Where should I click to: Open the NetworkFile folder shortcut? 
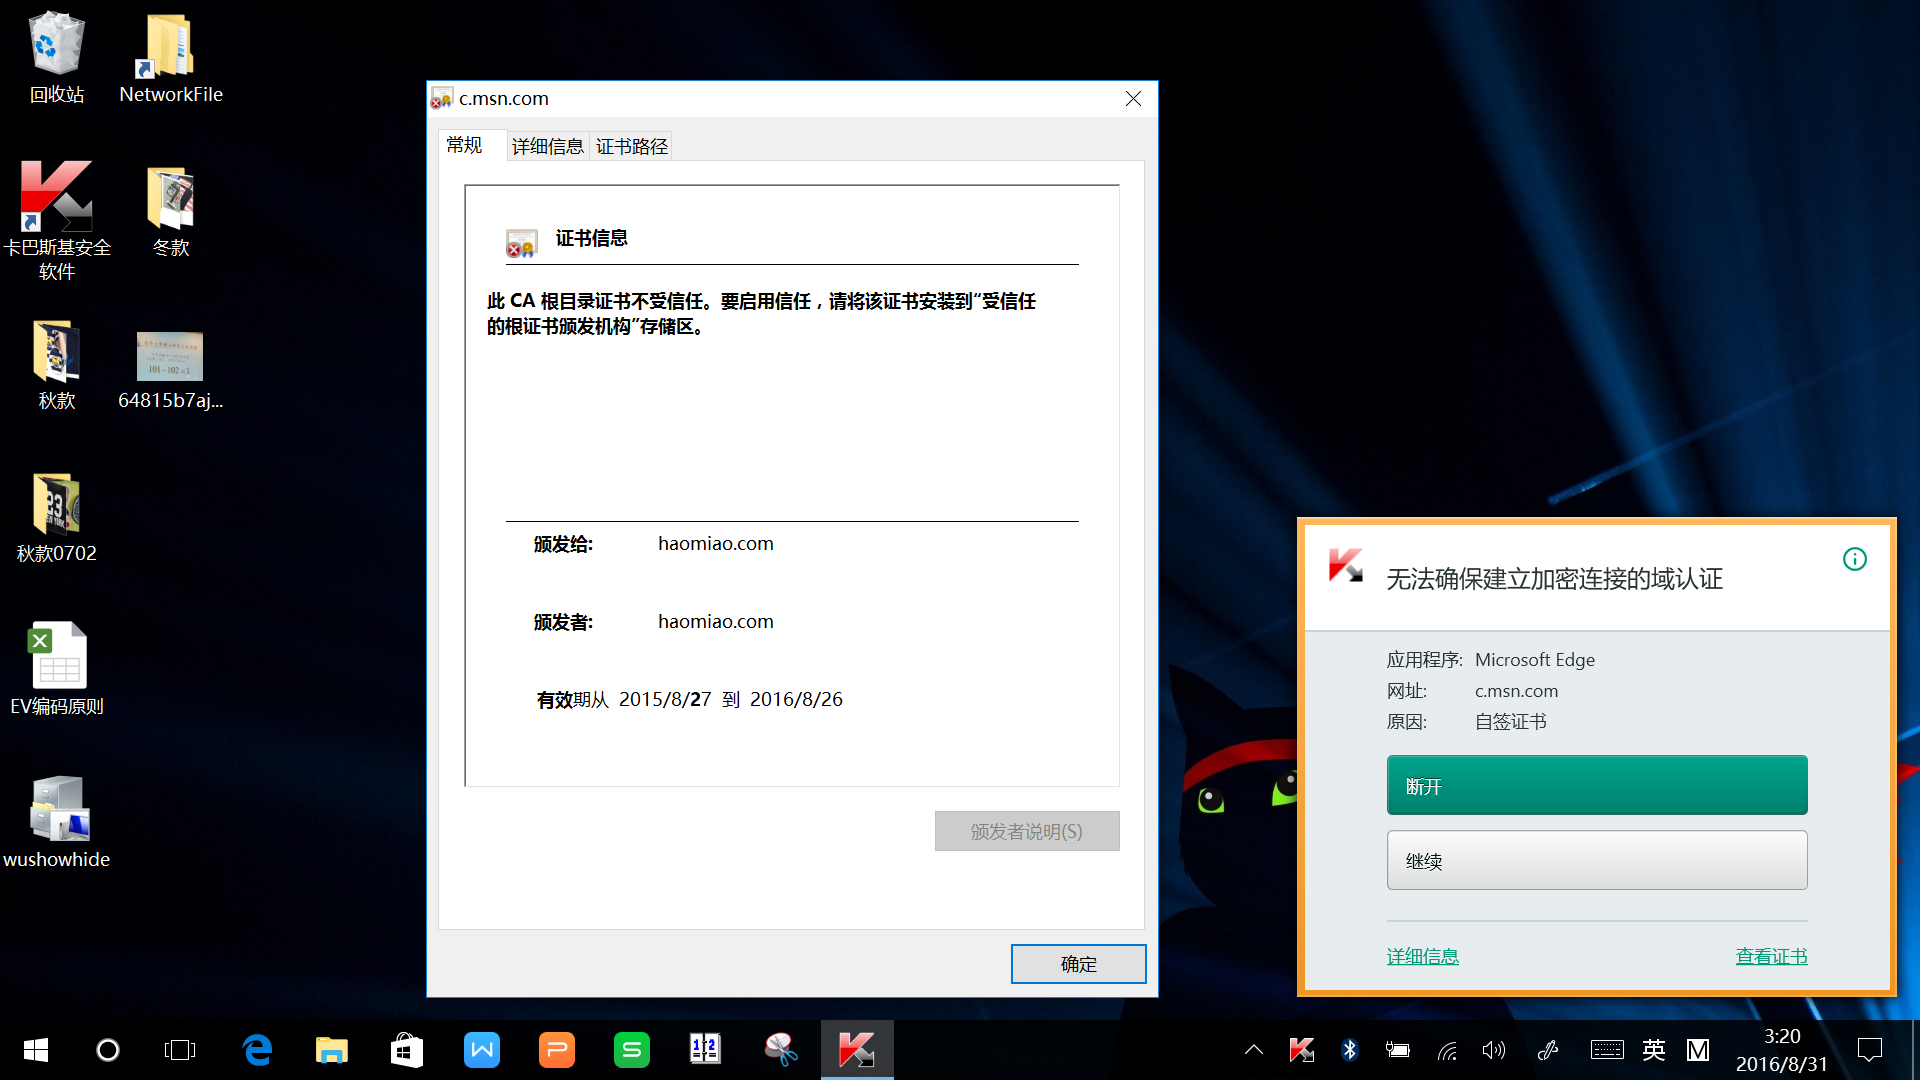(170, 57)
